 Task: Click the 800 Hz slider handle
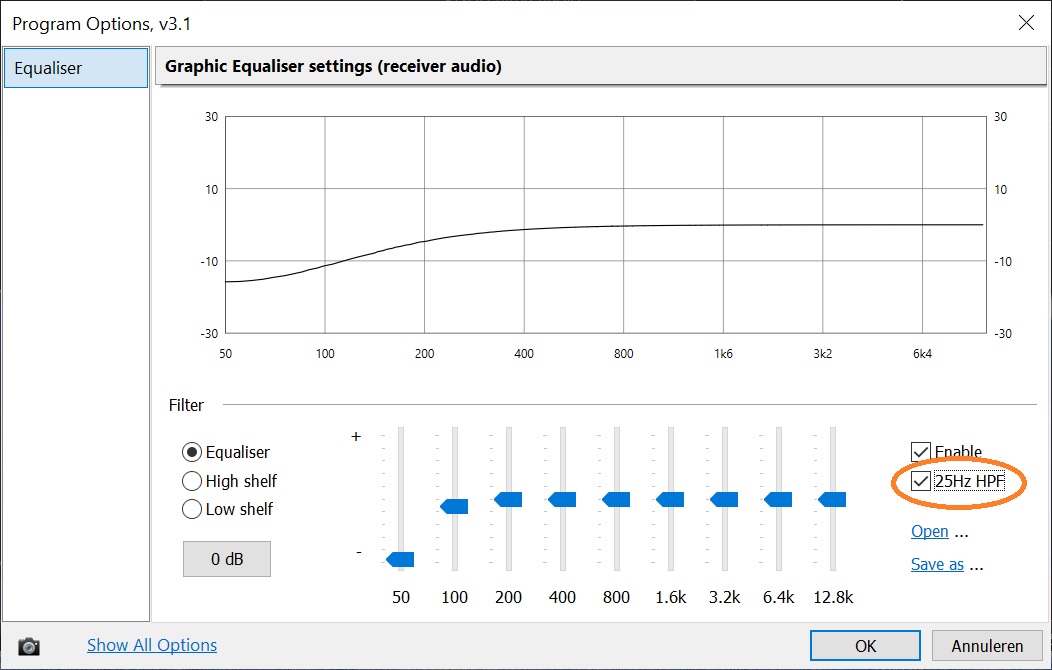pos(616,499)
